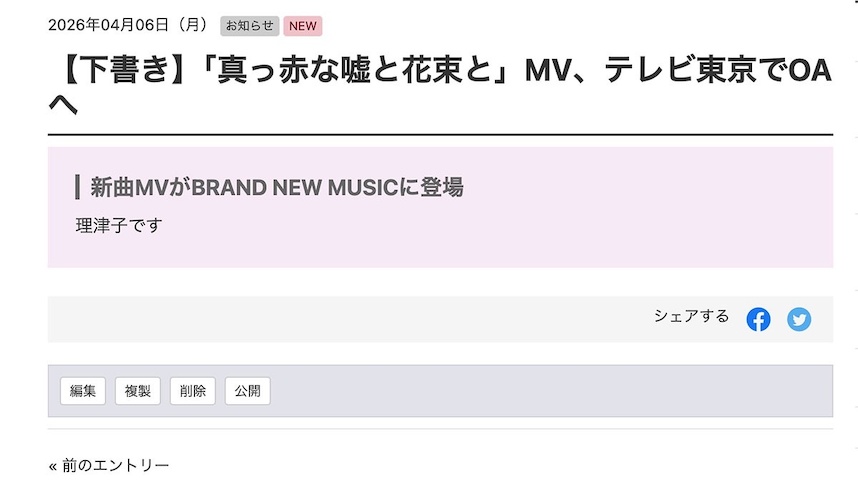Image resolution: width=858 pixels, height=485 pixels.
Task: Click blank space in gray admin button bar
Action: (547, 391)
